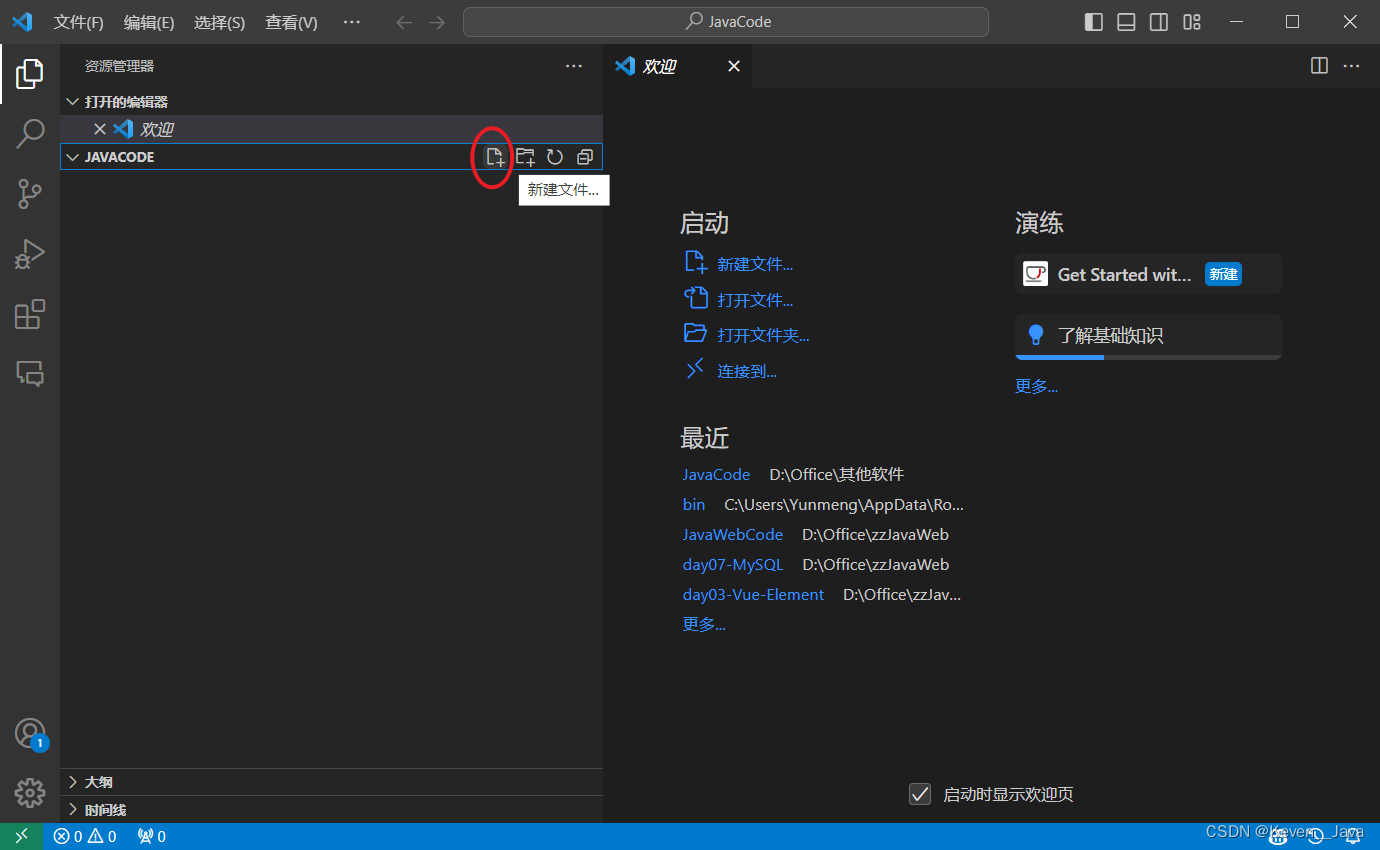Go forward with the right arrow
Viewport: 1380px width, 850px height.
(x=437, y=22)
